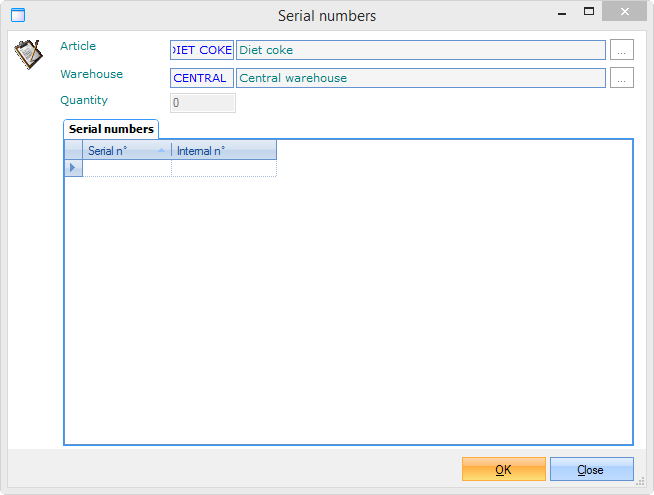Select the grid's top-left corner header cell
The image size is (654, 495).
73,151
